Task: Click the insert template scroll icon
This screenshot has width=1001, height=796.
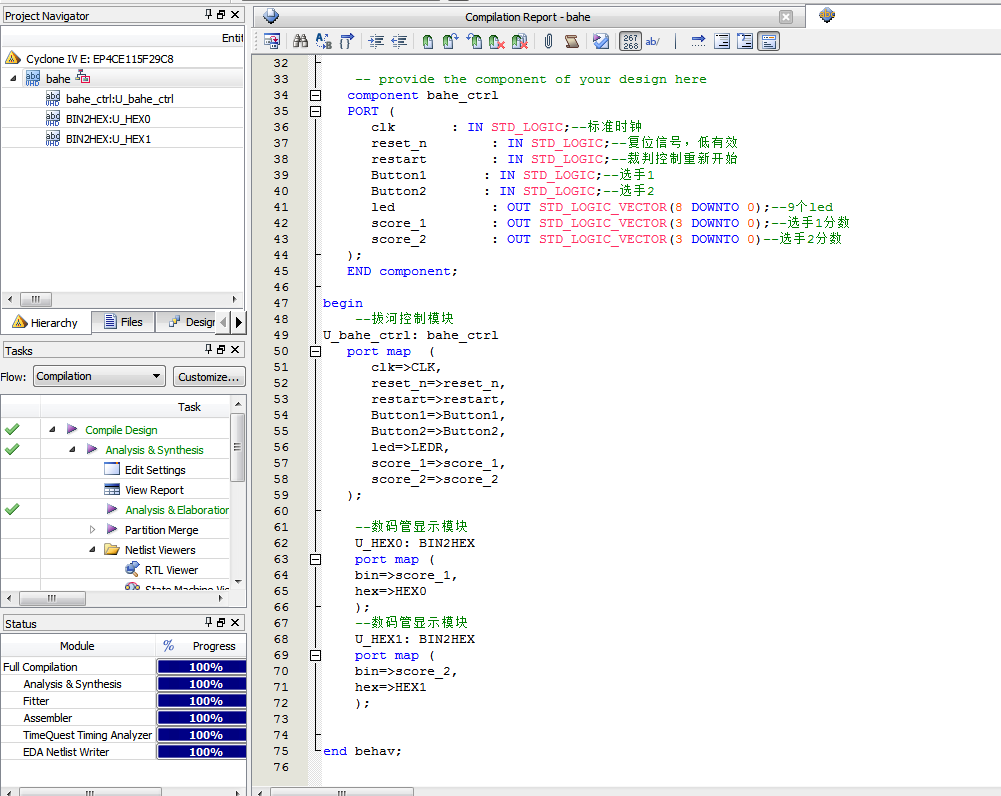Action: pos(571,41)
